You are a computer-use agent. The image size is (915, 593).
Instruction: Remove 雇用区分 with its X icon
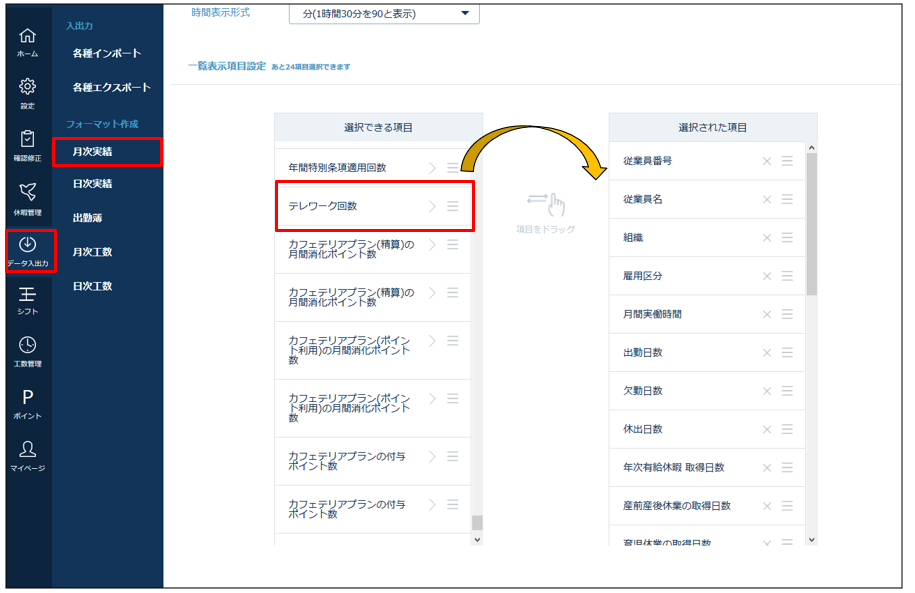pyautogui.click(x=767, y=276)
